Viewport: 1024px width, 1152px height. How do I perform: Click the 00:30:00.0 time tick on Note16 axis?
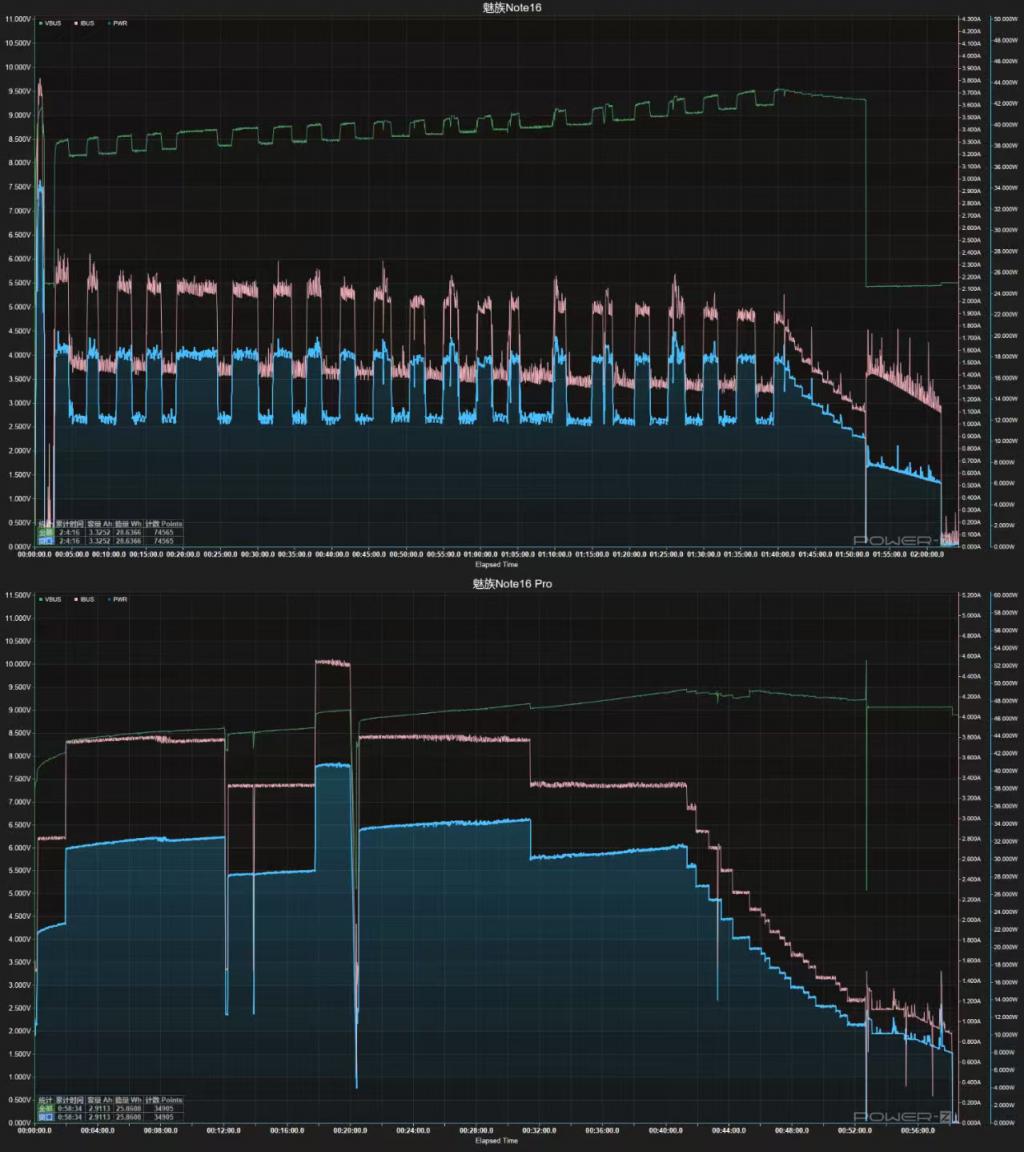(258, 555)
